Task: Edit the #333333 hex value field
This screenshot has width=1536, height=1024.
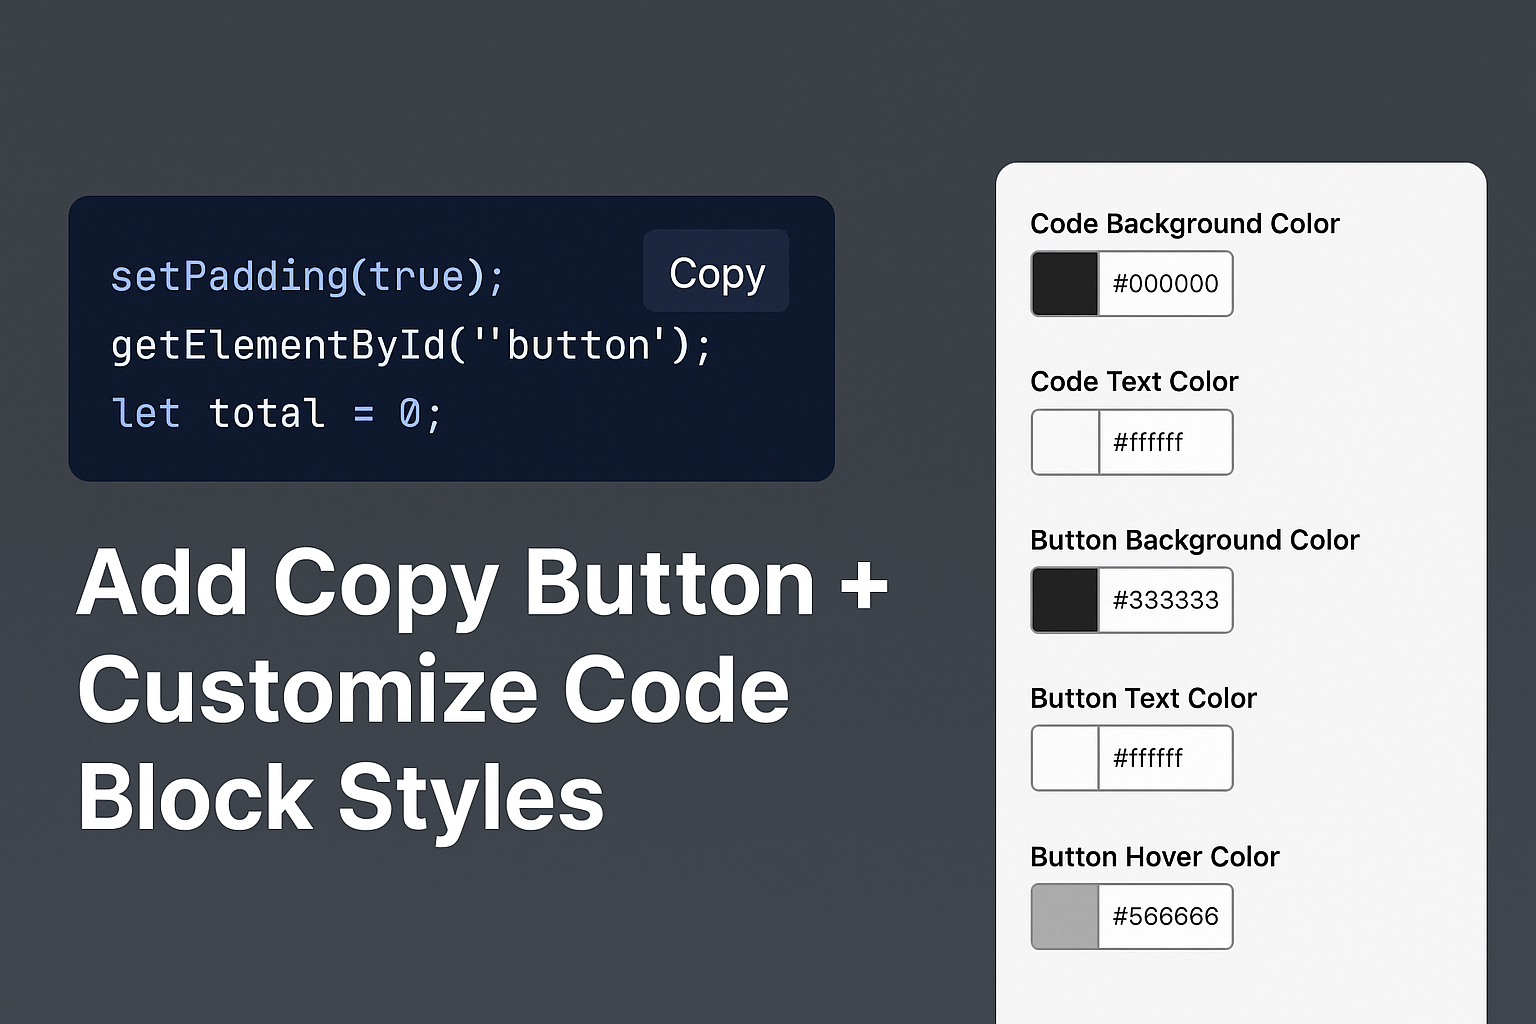Action: [1166, 600]
